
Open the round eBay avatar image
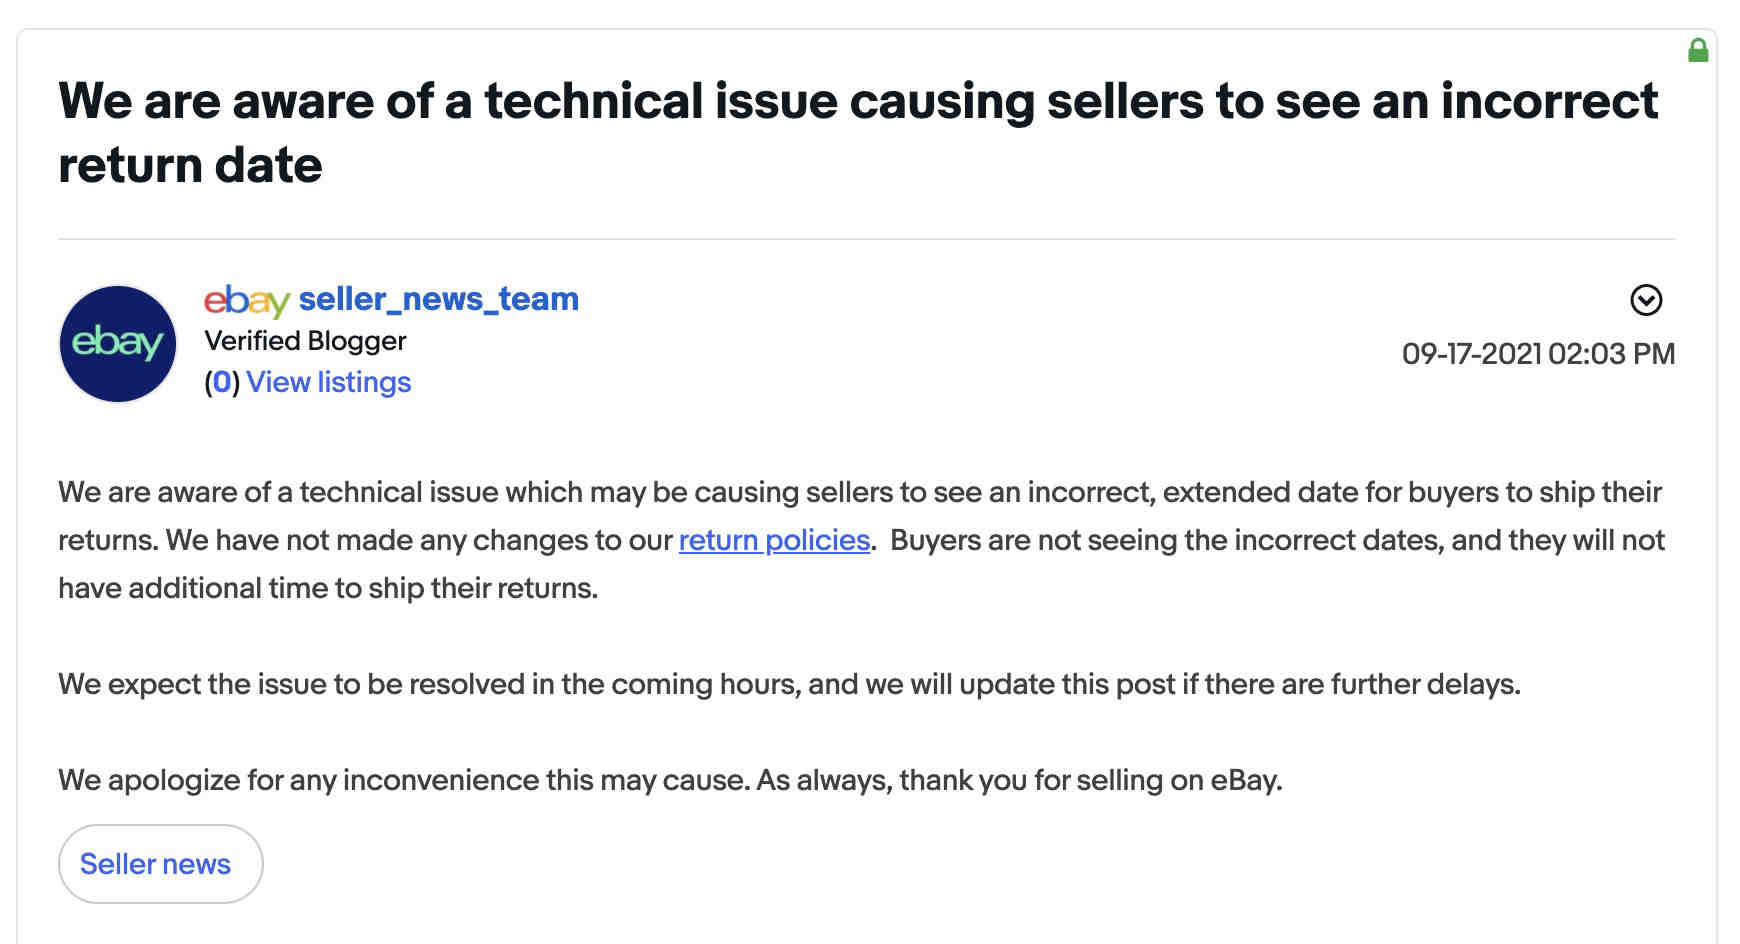[x=118, y=344]
